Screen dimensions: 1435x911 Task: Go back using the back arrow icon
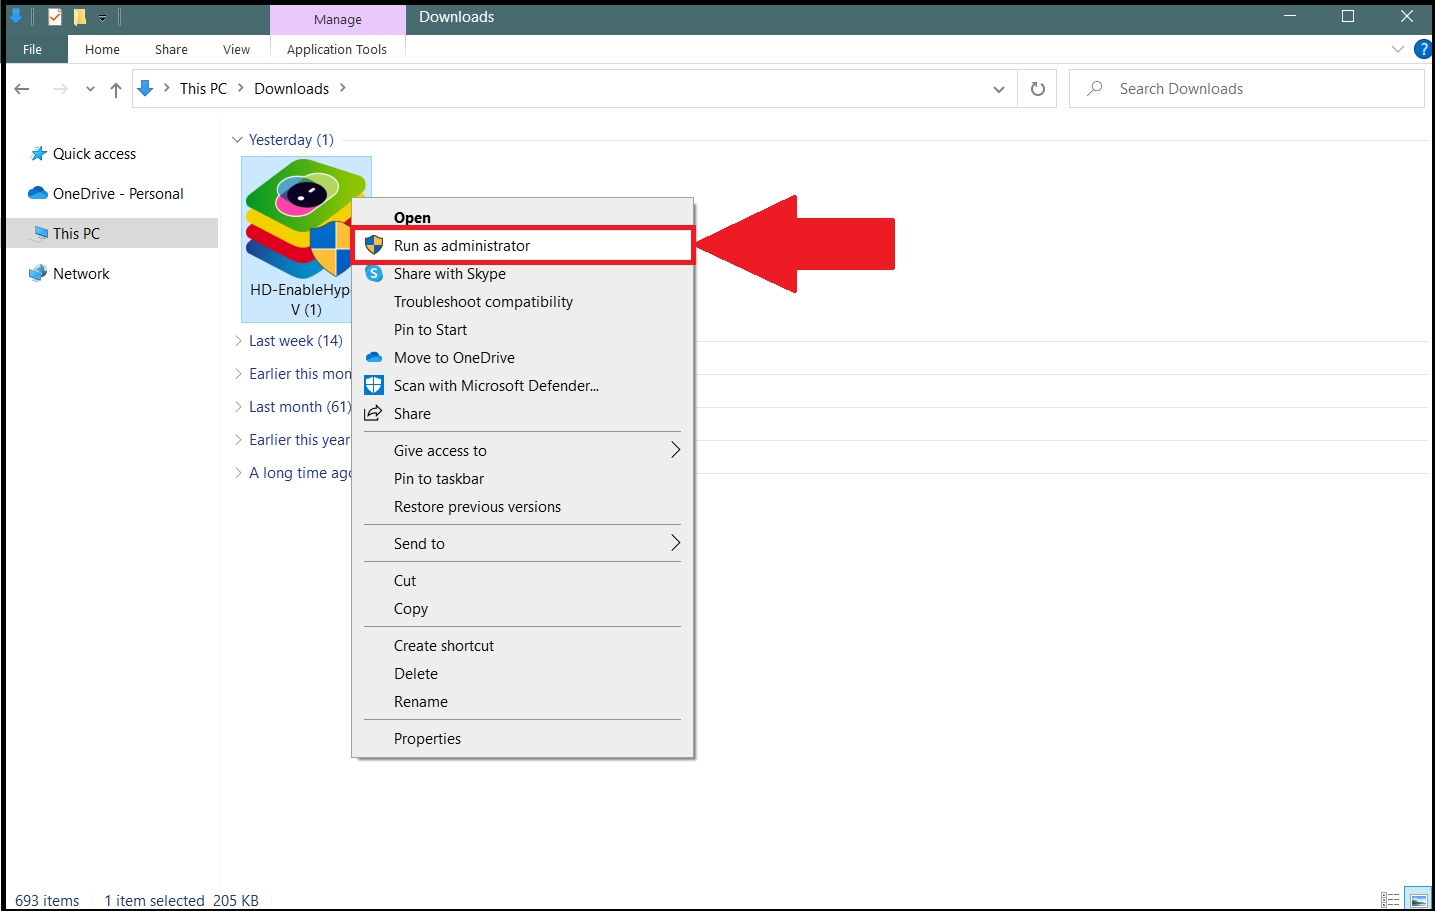coord(21,88)
